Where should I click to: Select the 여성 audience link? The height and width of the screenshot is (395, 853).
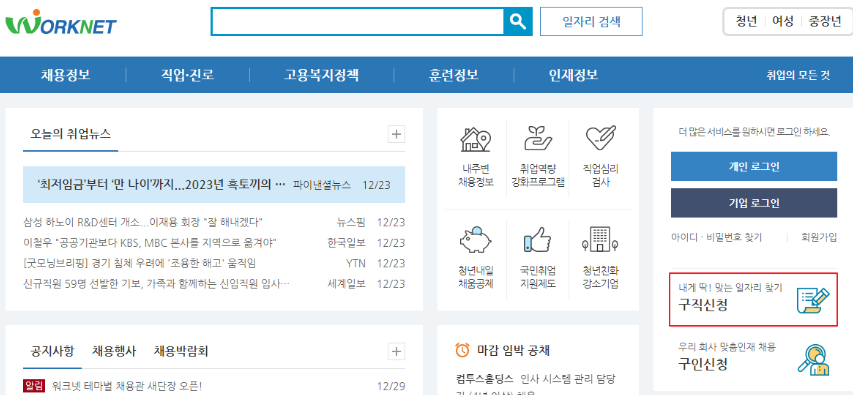click(783, 21)
